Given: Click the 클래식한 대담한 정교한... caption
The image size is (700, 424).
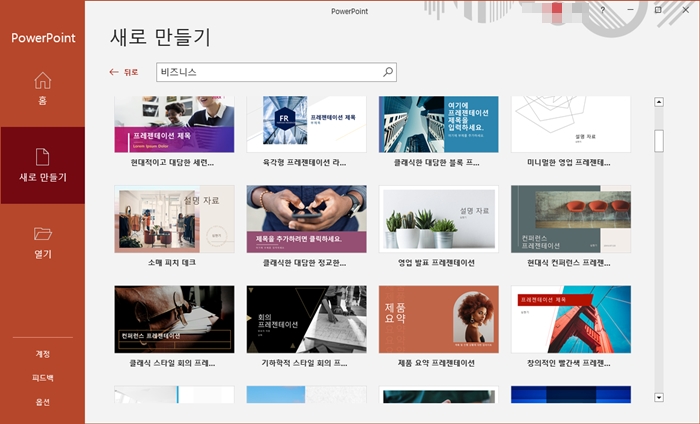Looking at the screenshot, I should pyautogui.click(x=304, y=263).
